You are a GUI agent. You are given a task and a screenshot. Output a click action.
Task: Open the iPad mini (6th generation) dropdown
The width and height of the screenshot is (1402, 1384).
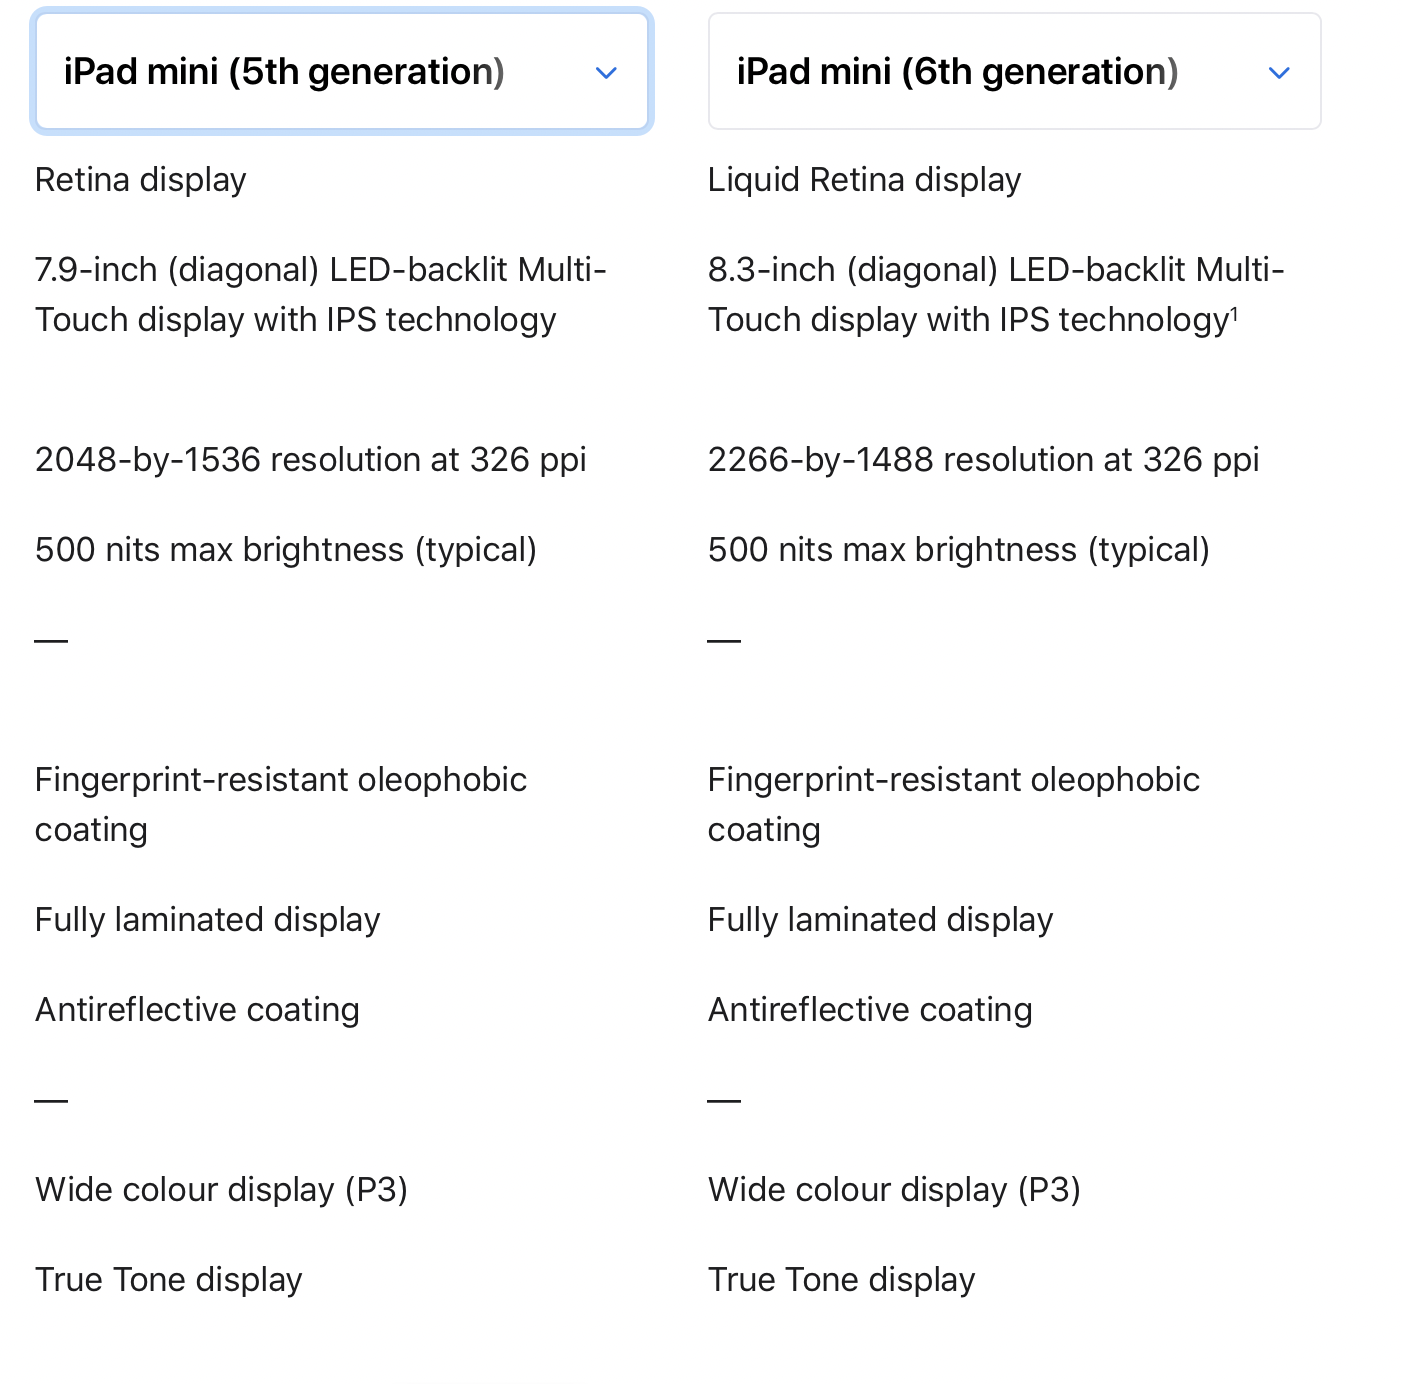click(1014, 71)
